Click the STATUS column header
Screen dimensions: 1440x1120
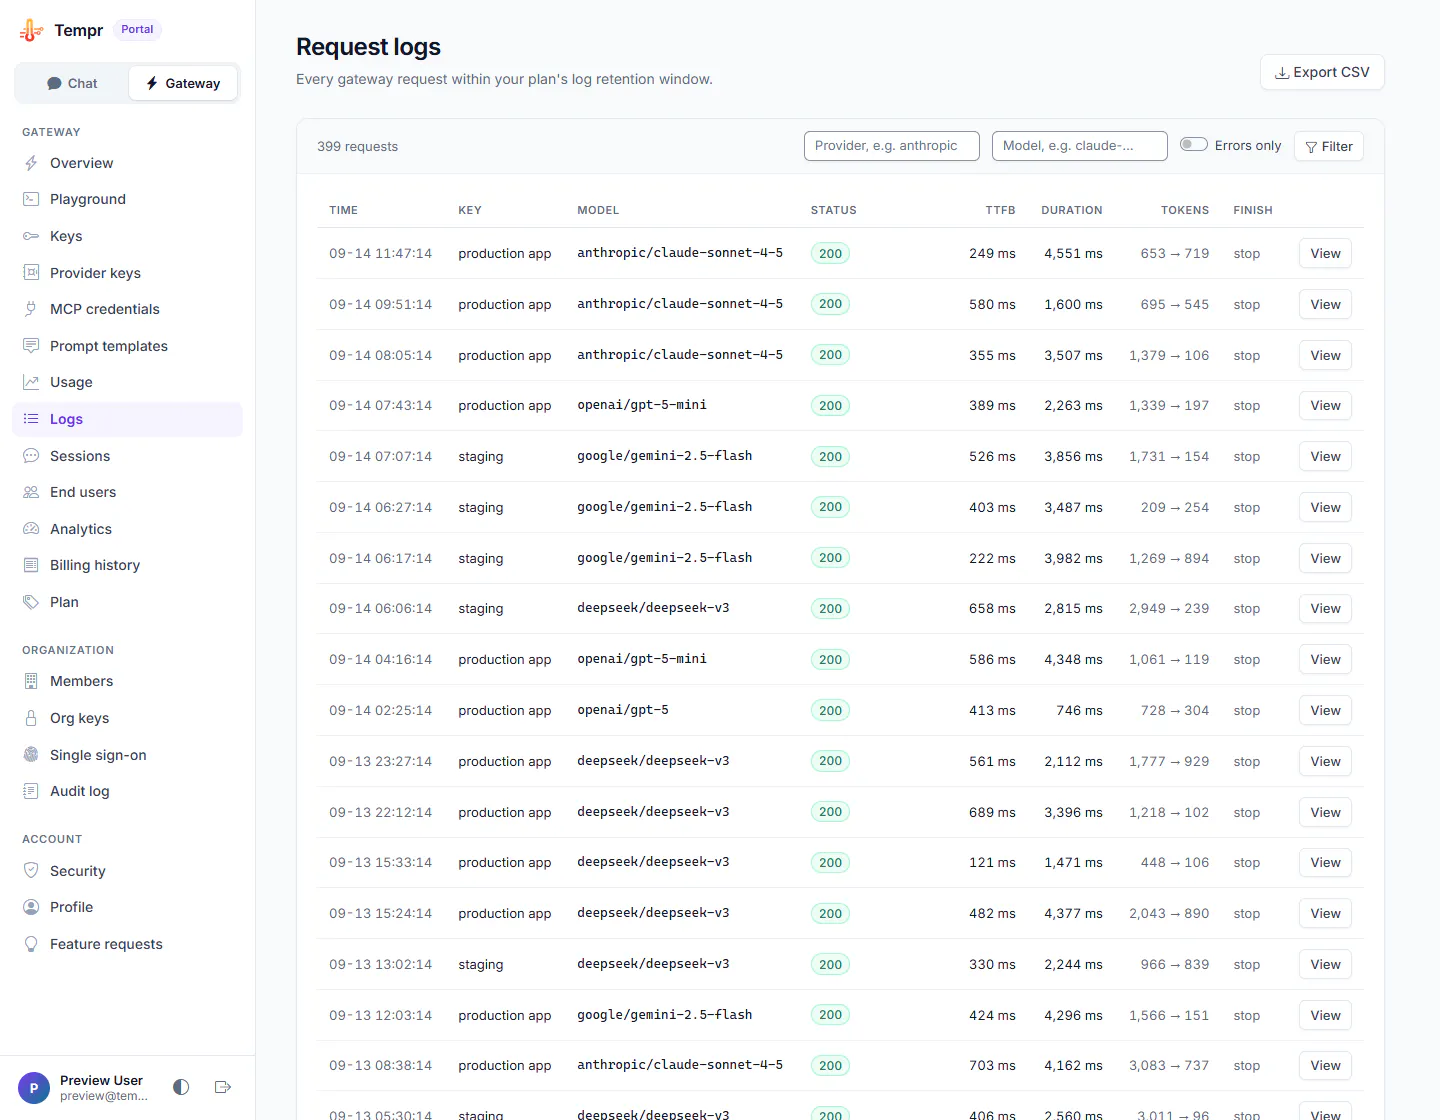point(834,210)
